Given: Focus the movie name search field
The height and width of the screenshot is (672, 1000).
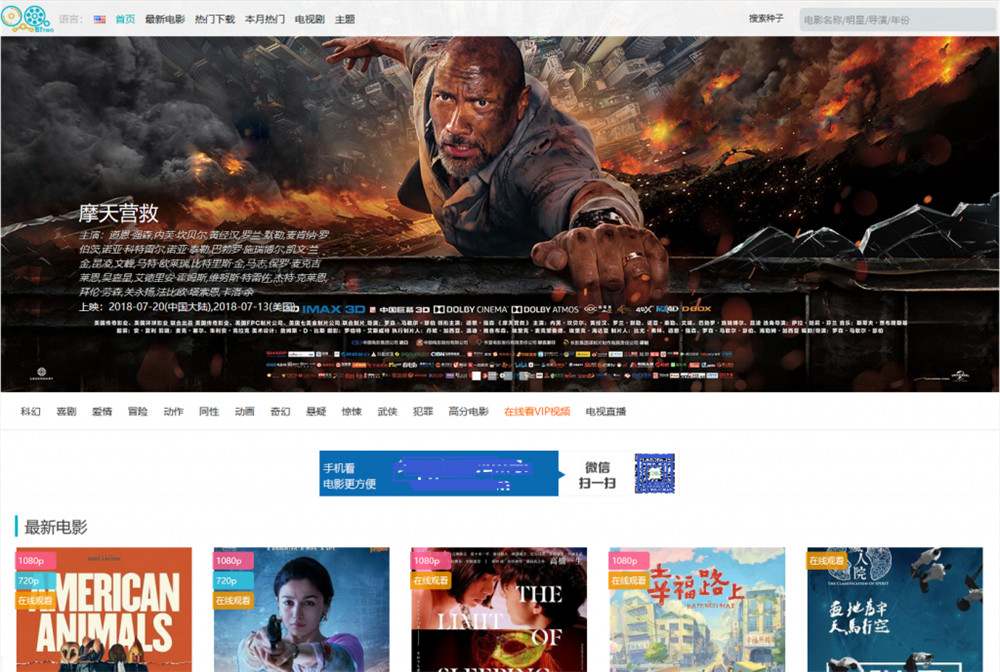Looking at the screenshot, I should point(896,19).
